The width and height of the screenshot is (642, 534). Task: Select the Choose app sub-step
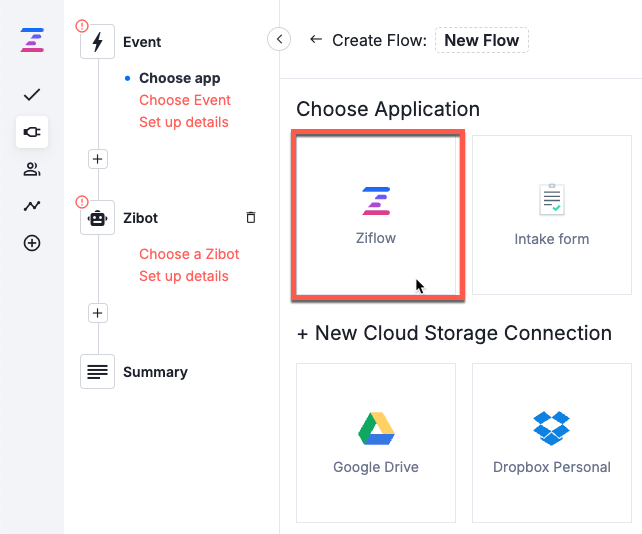180,78
